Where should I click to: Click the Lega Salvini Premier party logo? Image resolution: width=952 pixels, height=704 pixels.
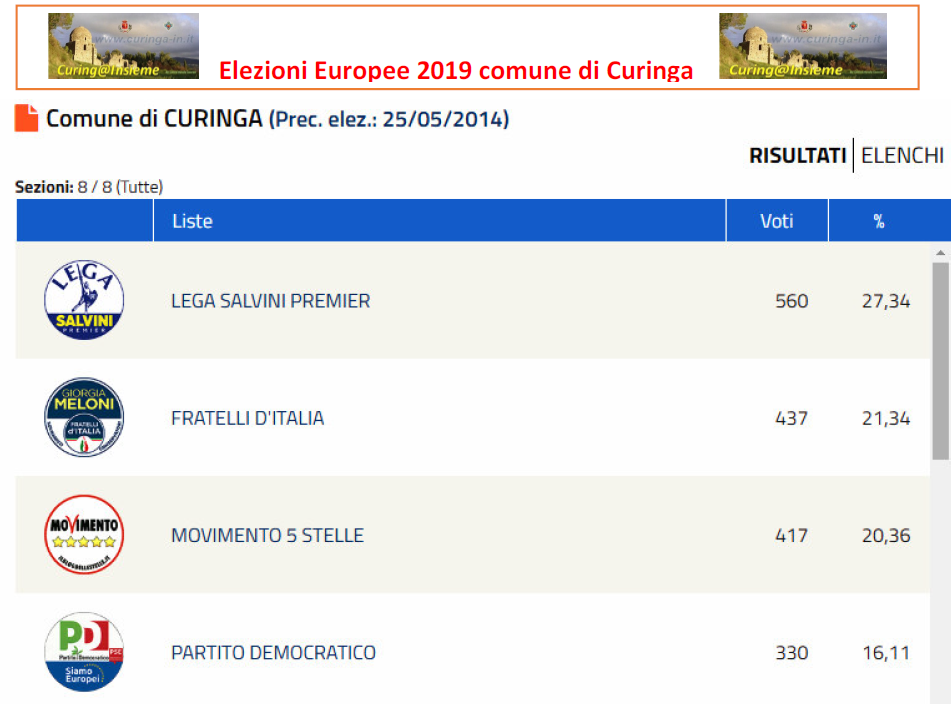click(84, 300)
